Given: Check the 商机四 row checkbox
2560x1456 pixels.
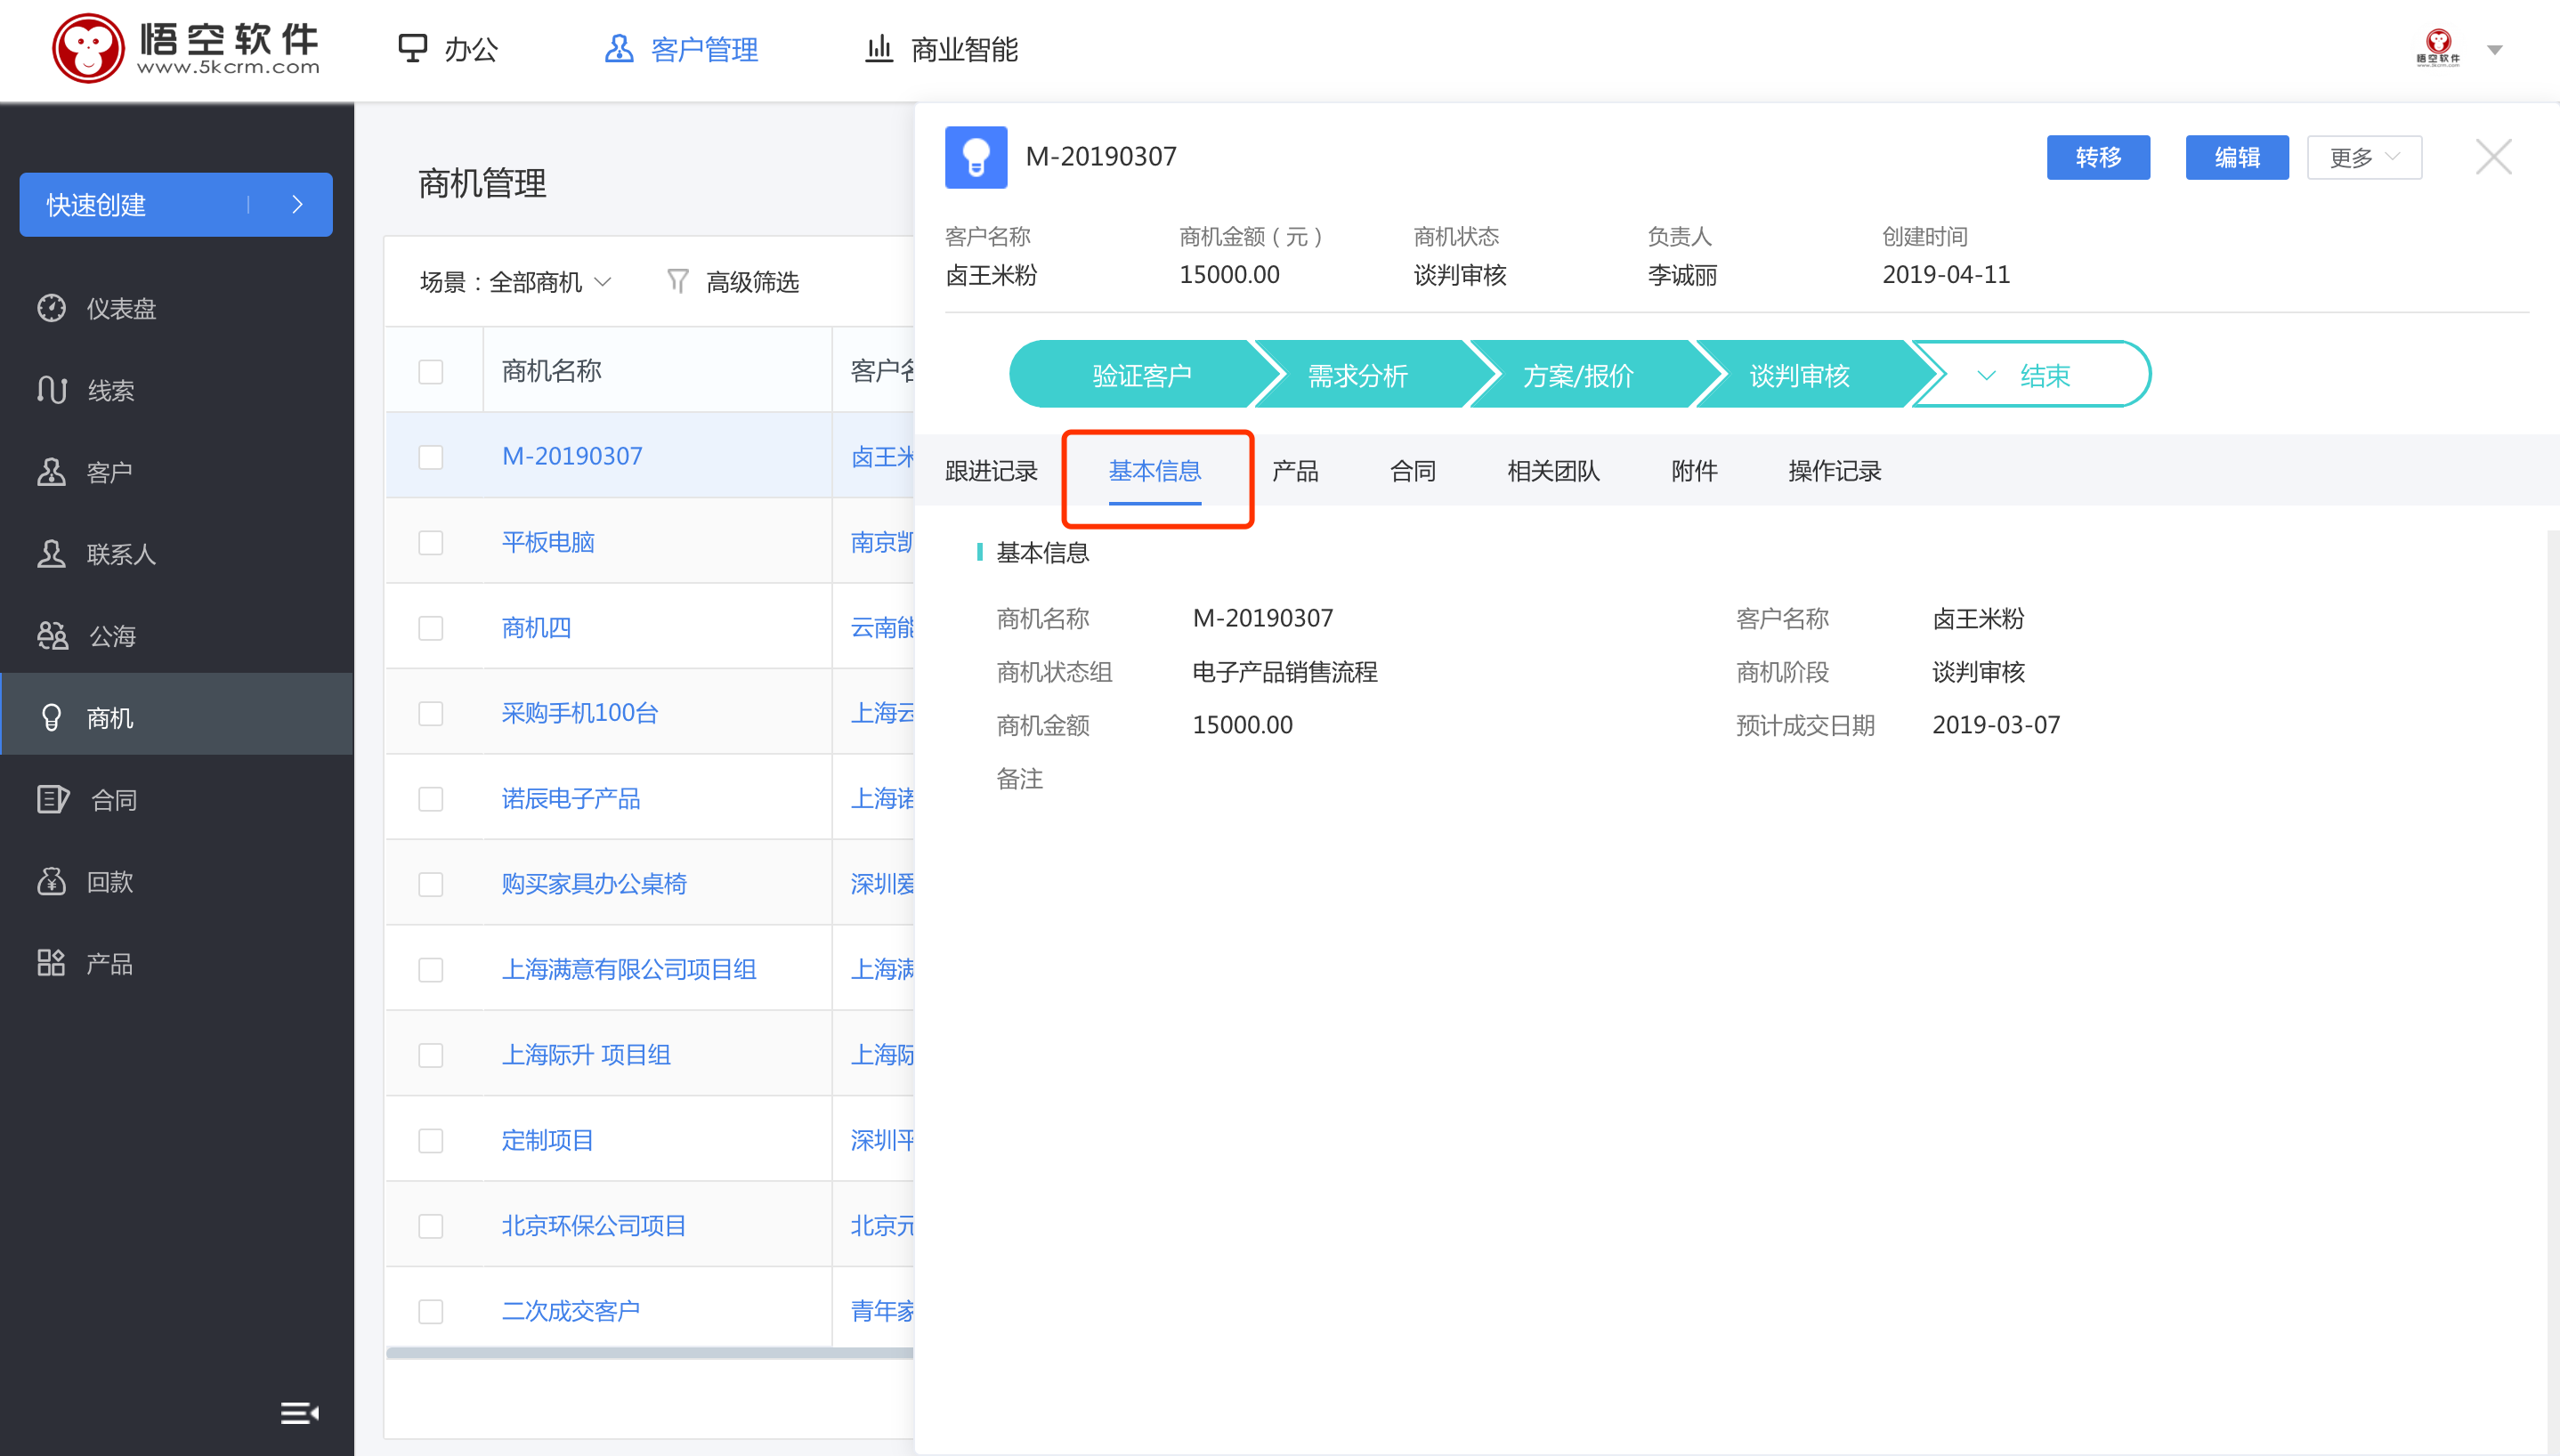Looking at the screenshot, I should pyautogui.click(x=431, y=628).
